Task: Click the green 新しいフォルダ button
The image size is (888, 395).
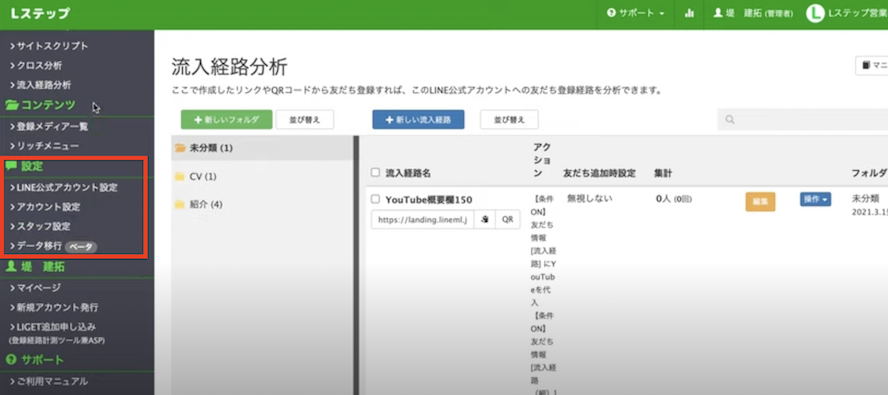Action: coord(227,120)
